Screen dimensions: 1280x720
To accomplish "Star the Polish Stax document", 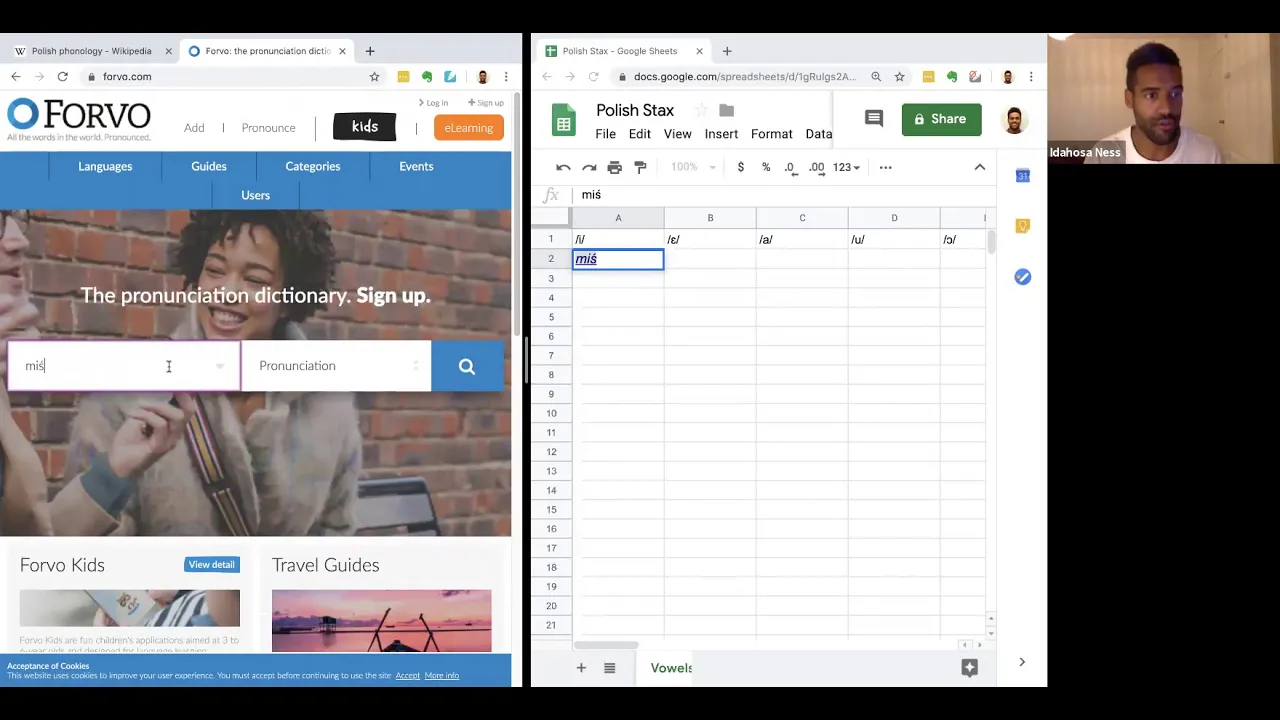I will tap(701, 110).
